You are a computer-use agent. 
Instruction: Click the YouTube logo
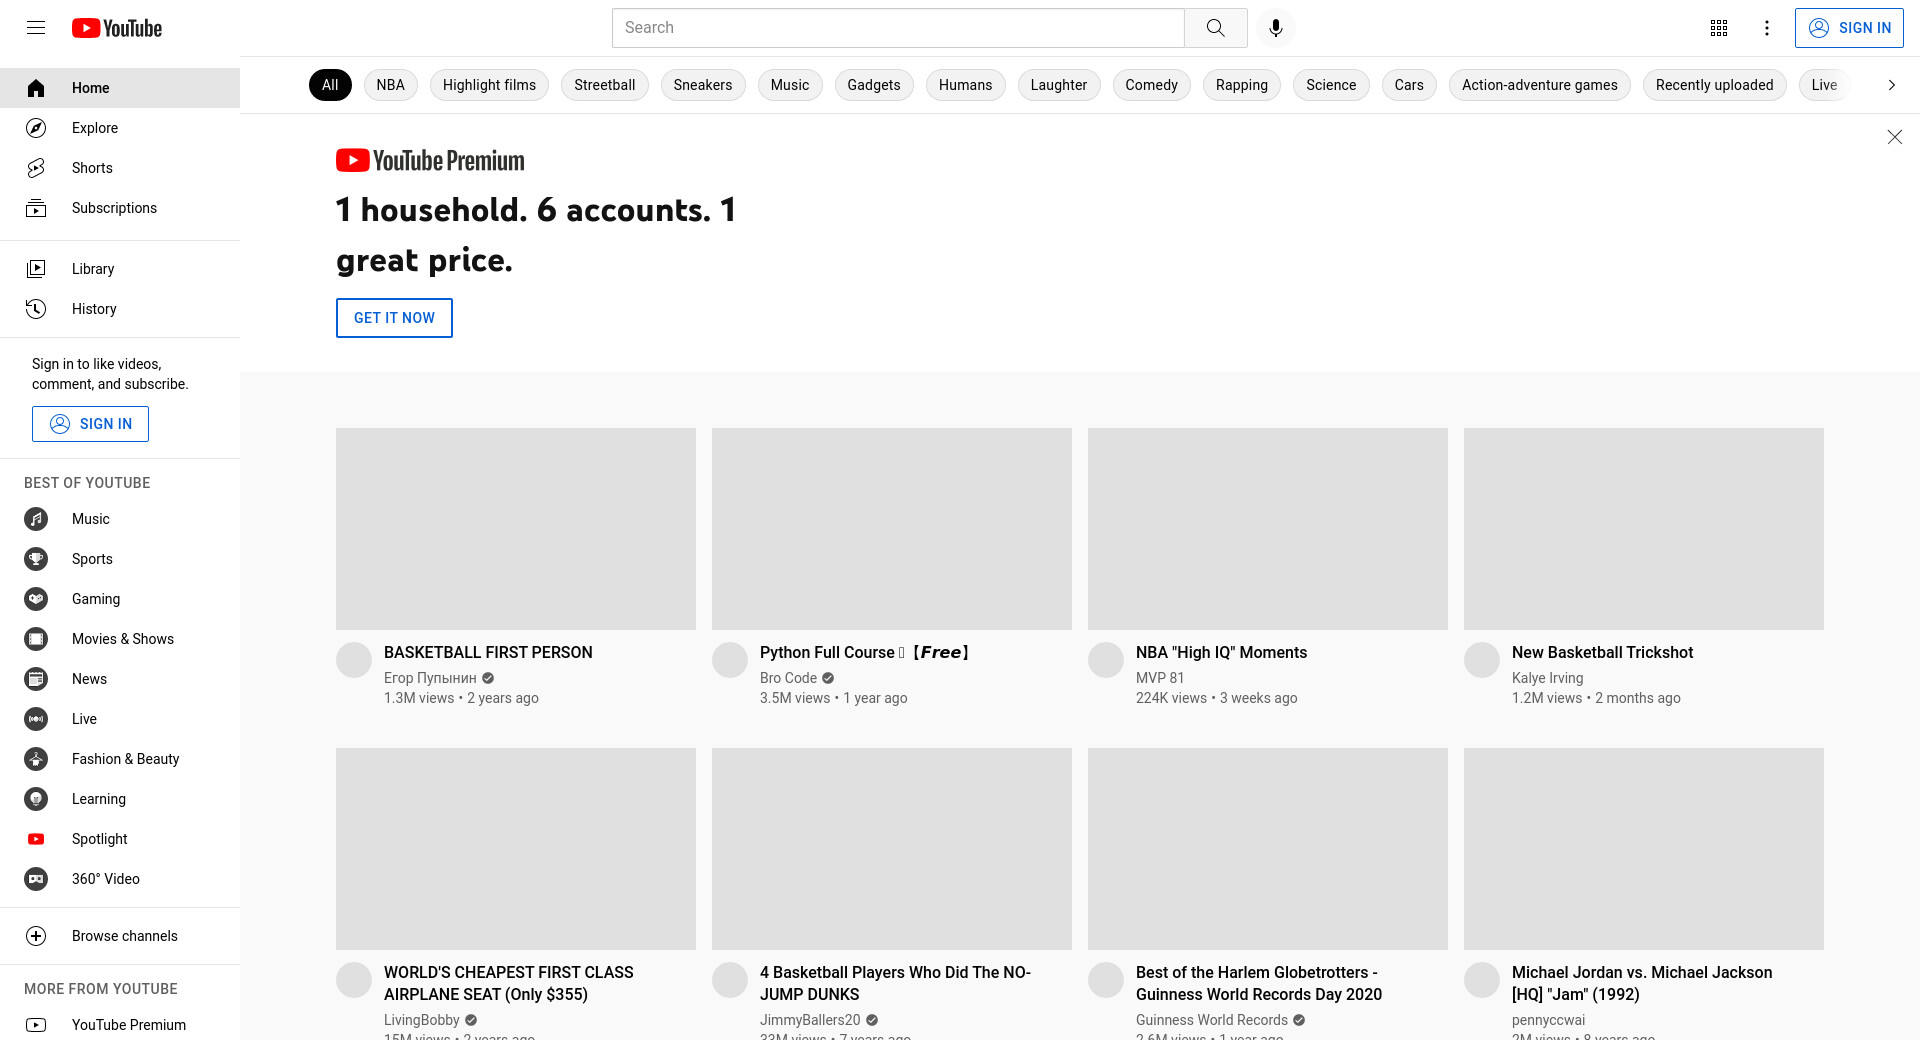pyautogui.click(x=117, y=28)
